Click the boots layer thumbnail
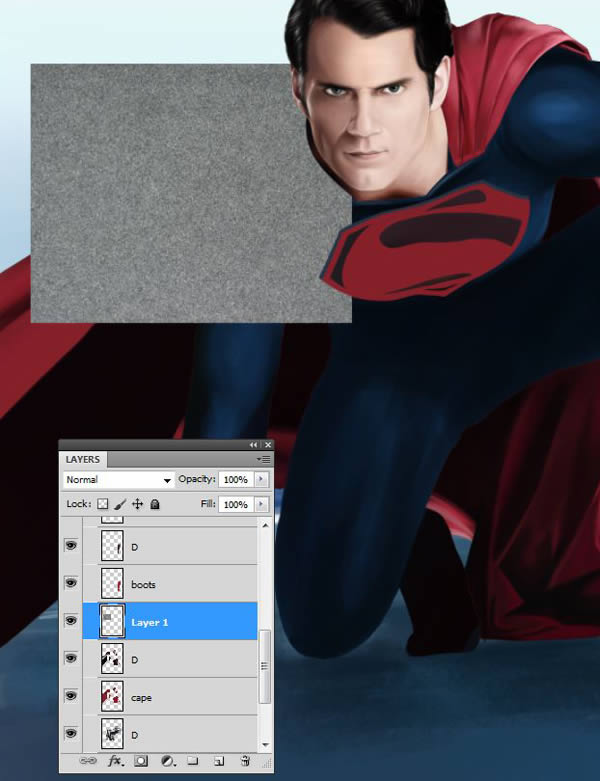 [112, 583]
